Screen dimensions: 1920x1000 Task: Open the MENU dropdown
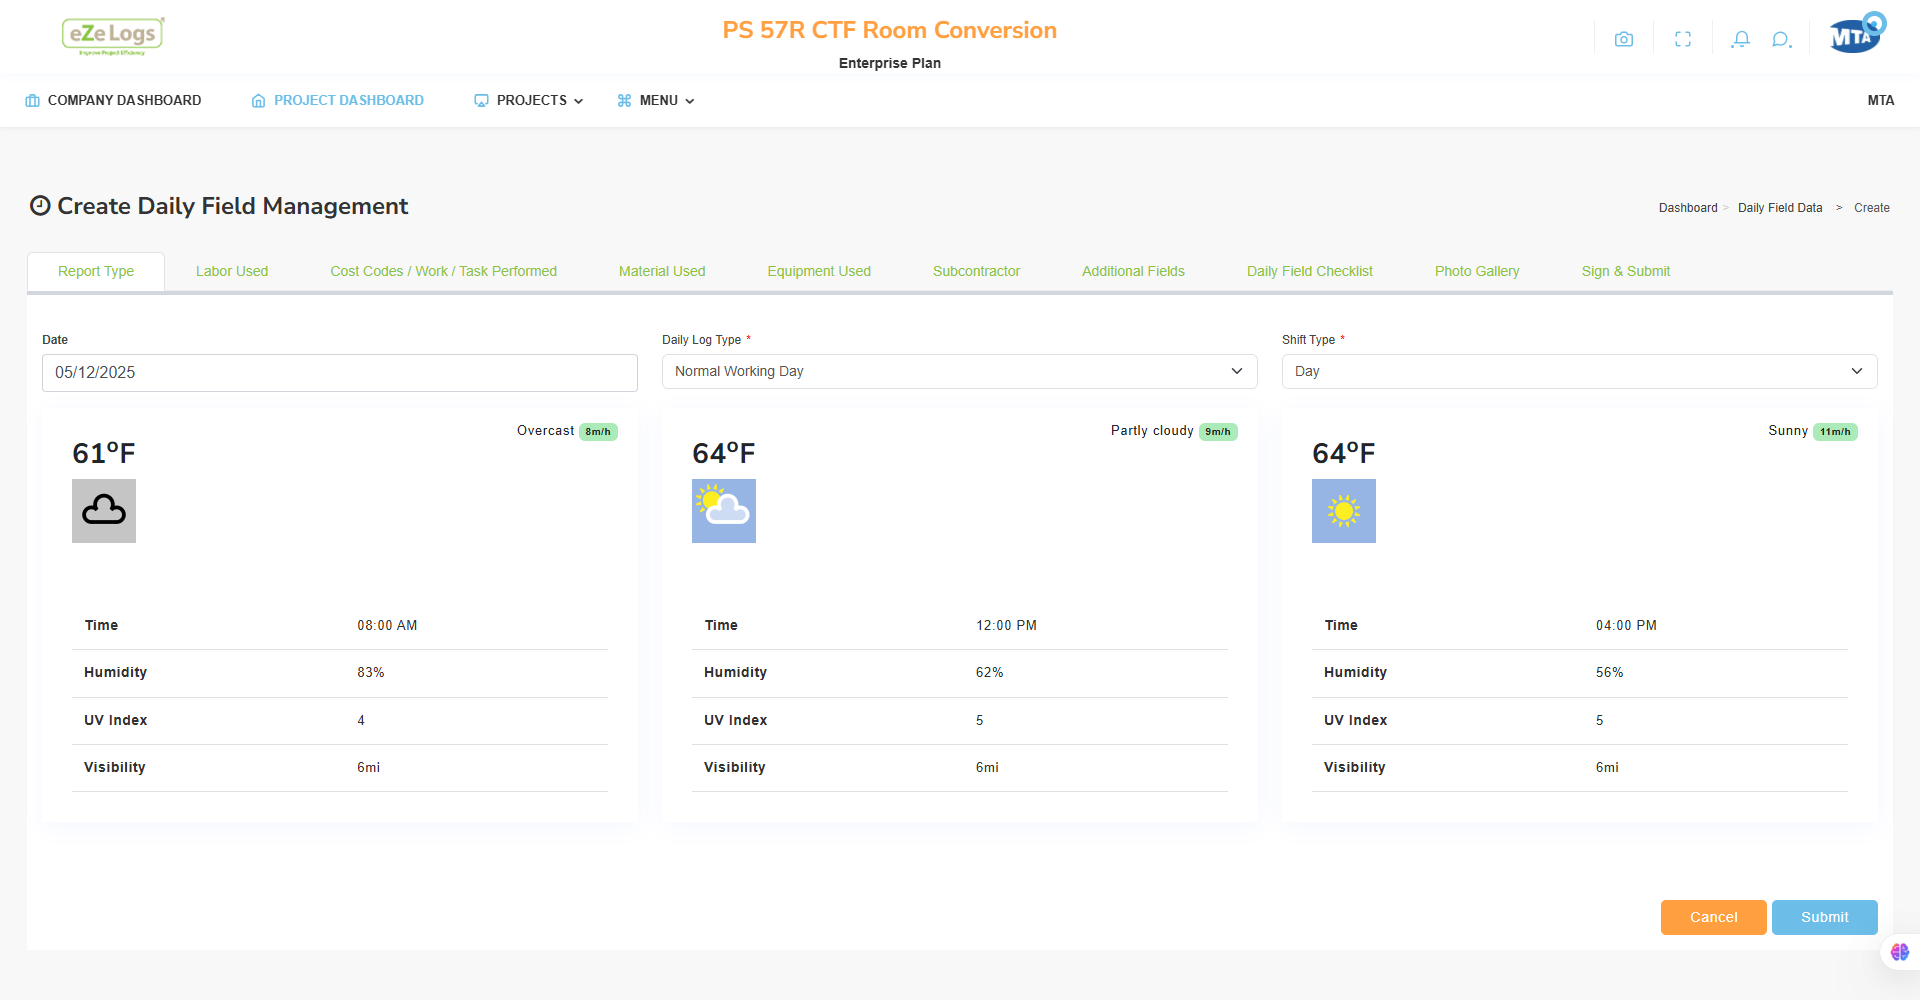coord(656,100)
